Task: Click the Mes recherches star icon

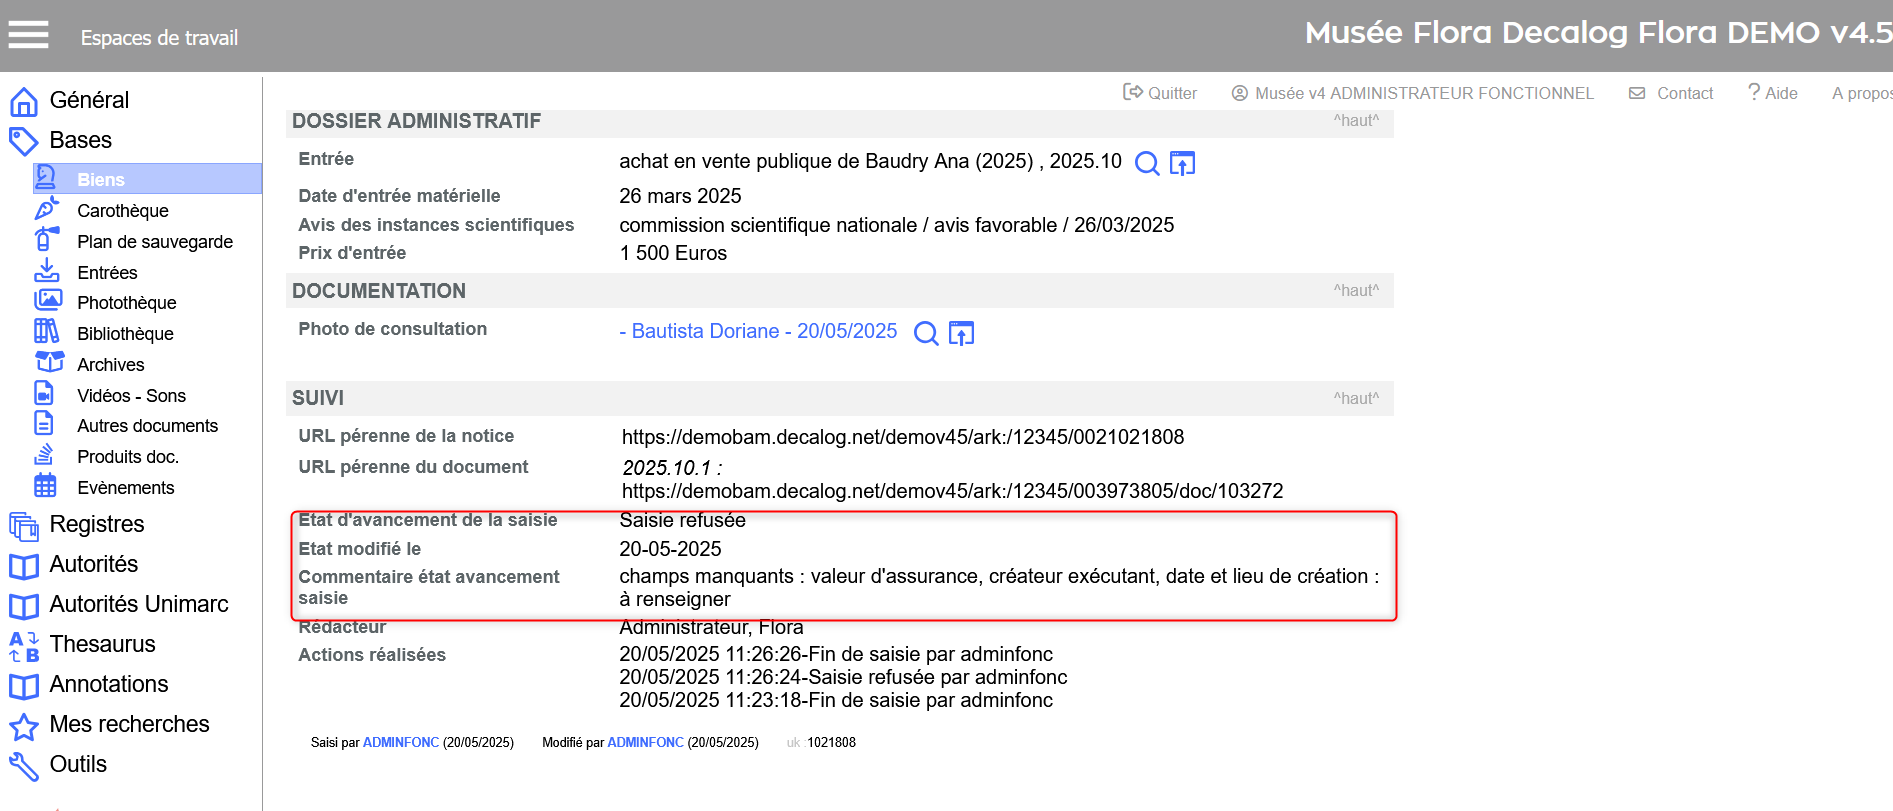Action: click(x=24, y=725)
